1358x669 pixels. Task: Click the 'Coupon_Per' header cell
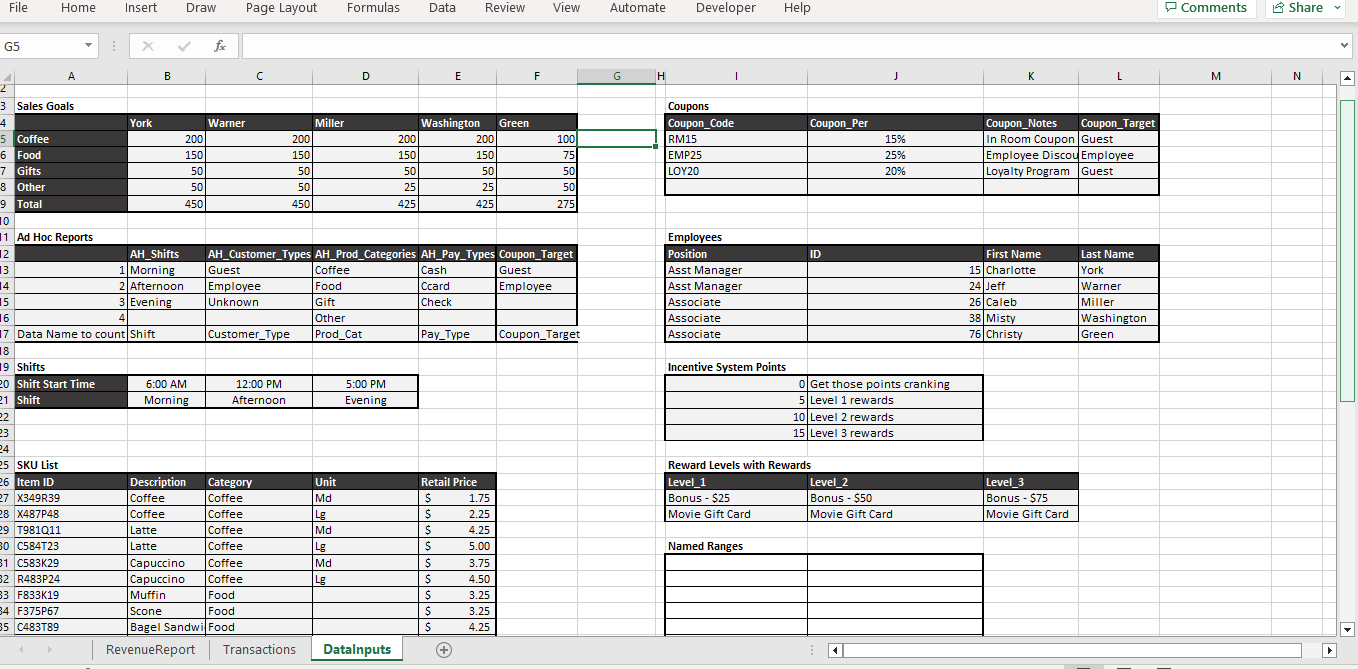tap(895, 123)
